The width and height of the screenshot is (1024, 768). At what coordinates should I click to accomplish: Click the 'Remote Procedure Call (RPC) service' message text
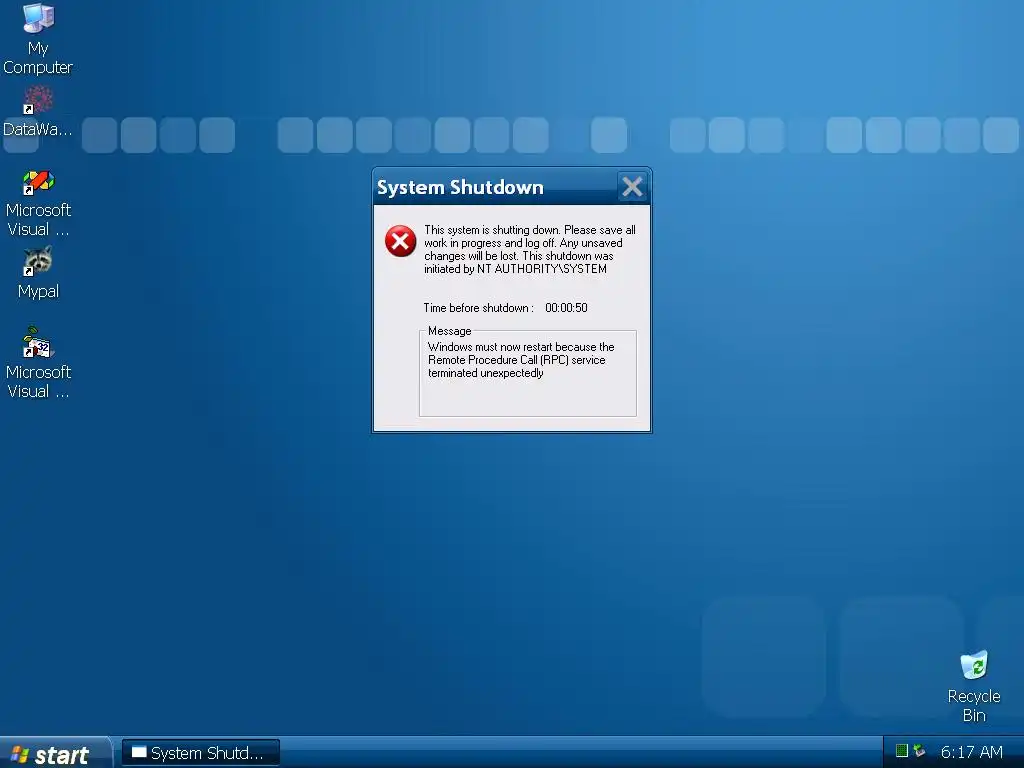tap(517, 360)
